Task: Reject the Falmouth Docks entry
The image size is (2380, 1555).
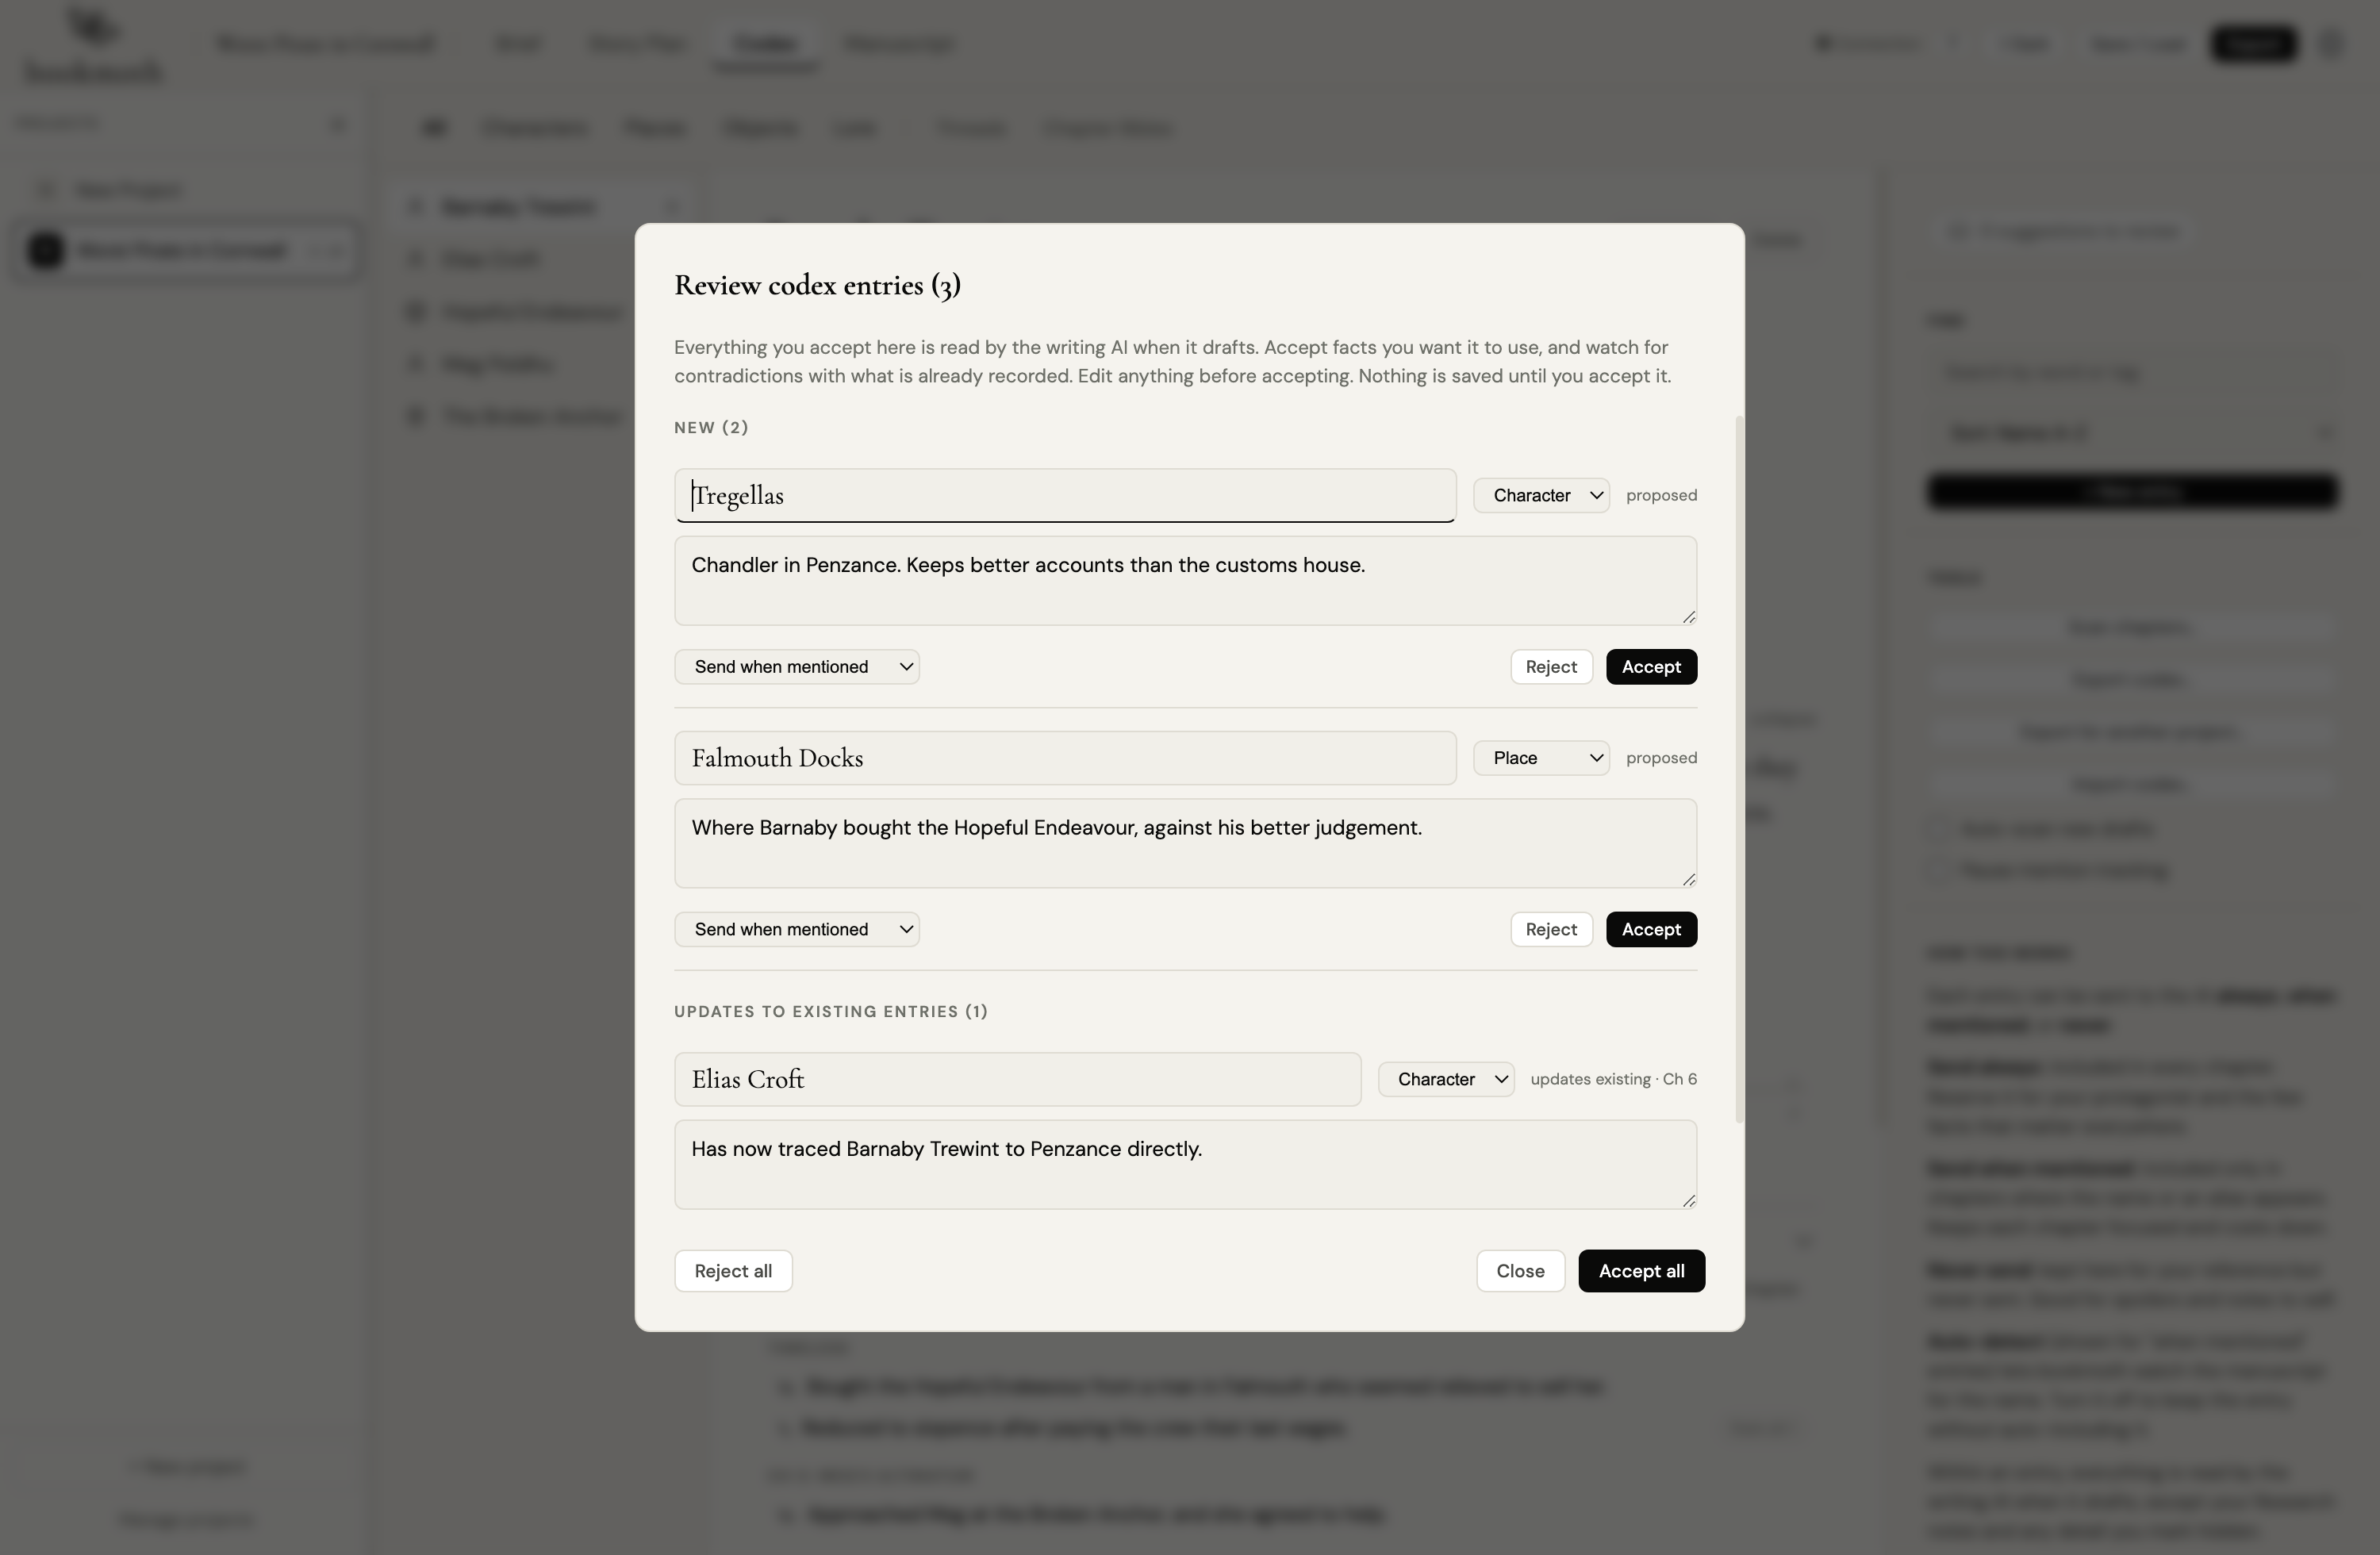Action: [1551, 929]
